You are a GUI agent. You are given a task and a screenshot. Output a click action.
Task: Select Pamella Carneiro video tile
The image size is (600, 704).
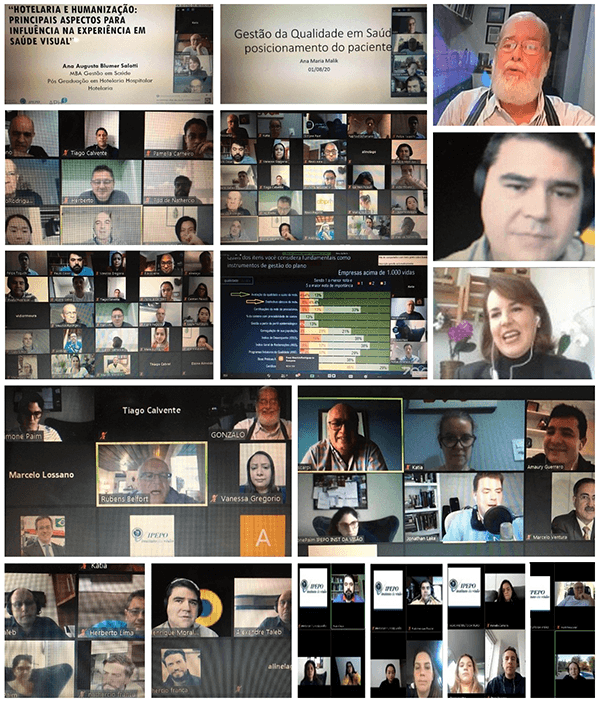click(x=178, y=134)
